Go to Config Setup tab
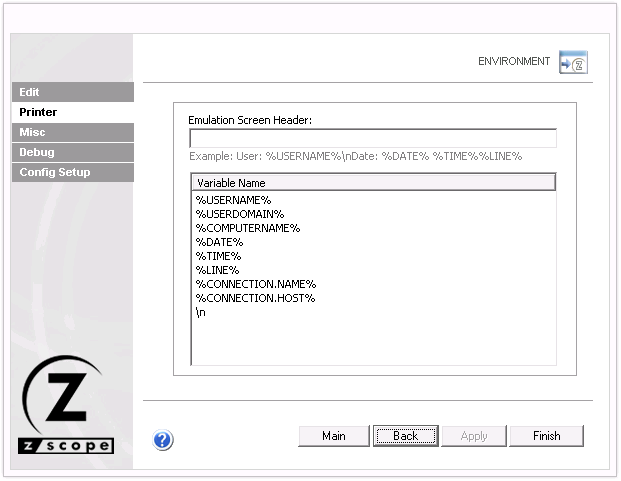Viewport: 621px width, 481px height. tap(72, 172)
